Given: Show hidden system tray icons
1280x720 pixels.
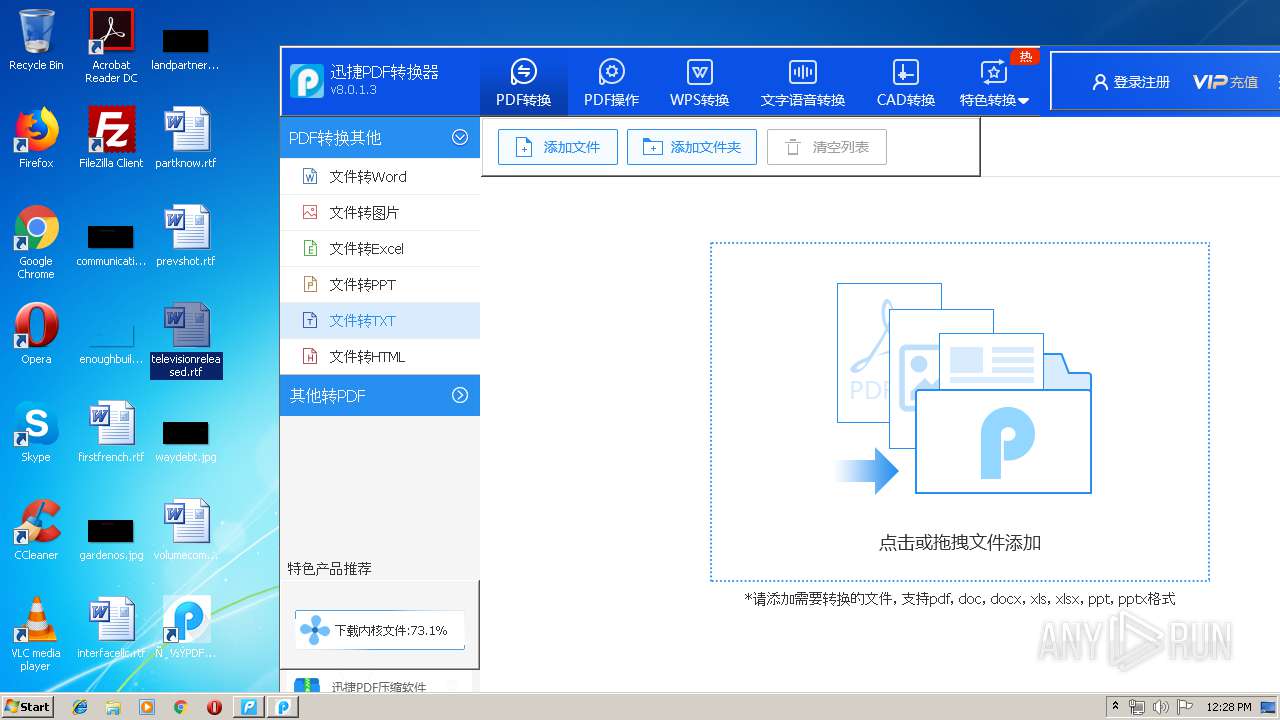Looking at the screenshot, I should pyautogui.click(x=1115, y=707).
